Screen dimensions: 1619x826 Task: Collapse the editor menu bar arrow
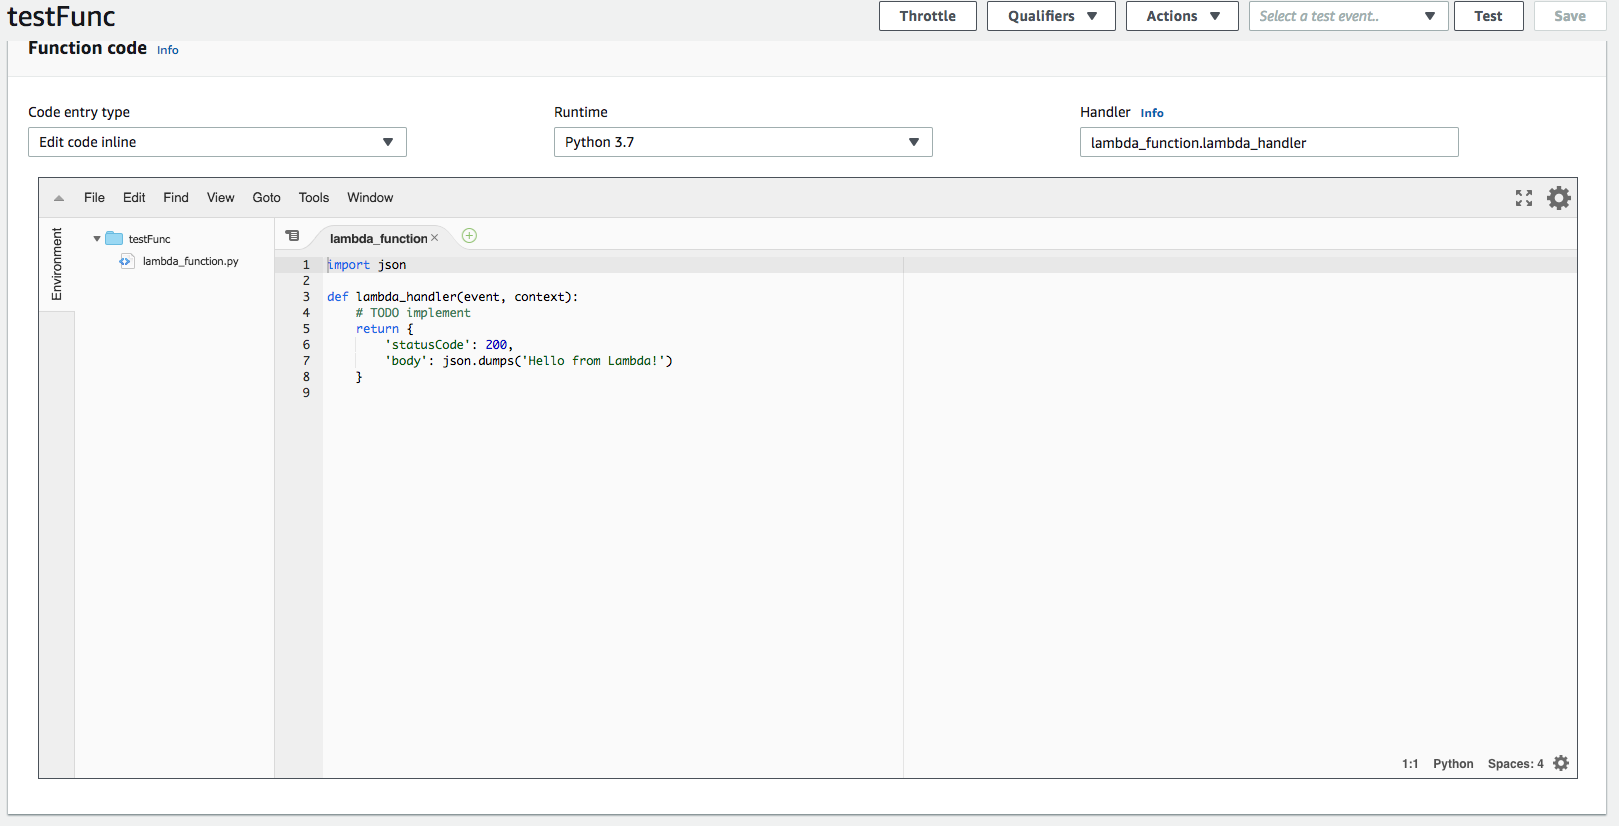(x=59, y=198)
